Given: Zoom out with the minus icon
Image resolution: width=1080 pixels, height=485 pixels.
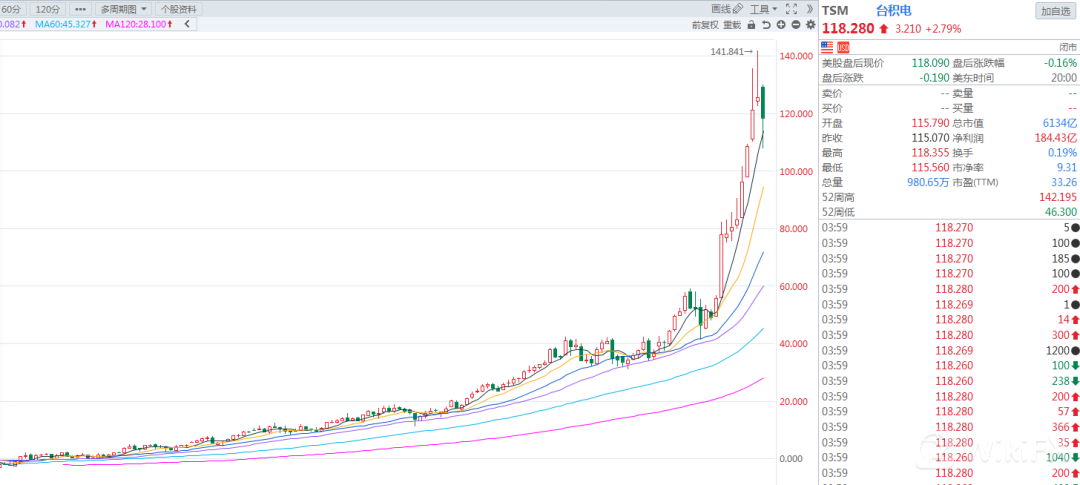Looking at the screenshot, I should coord(795,25).
